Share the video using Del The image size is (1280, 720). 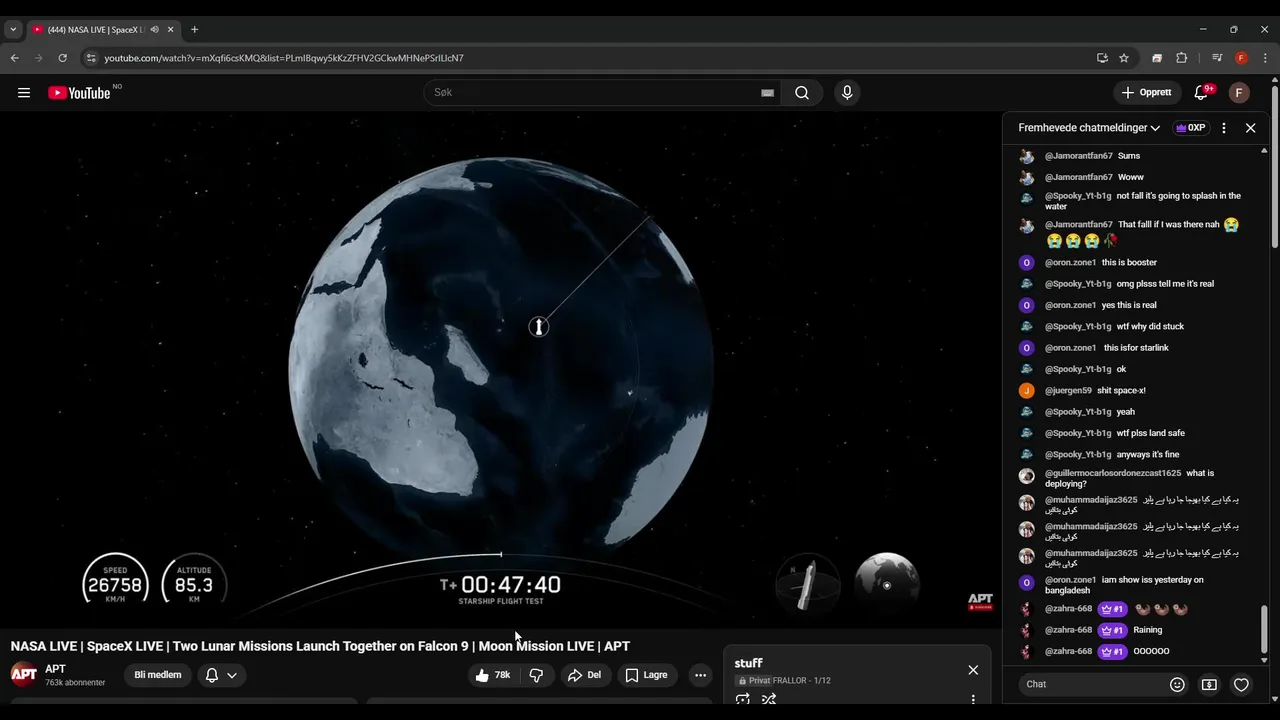tap(584, 675)
